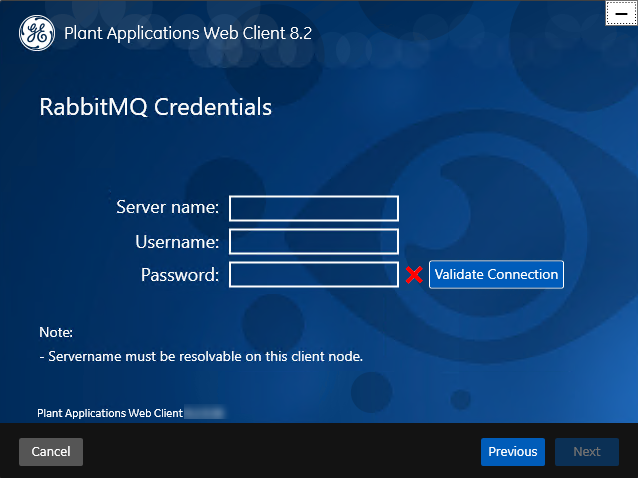The image size is (638, 478).
Task: Click the Plant Applications Web Client 8.2 title
Action: point(188,33)
